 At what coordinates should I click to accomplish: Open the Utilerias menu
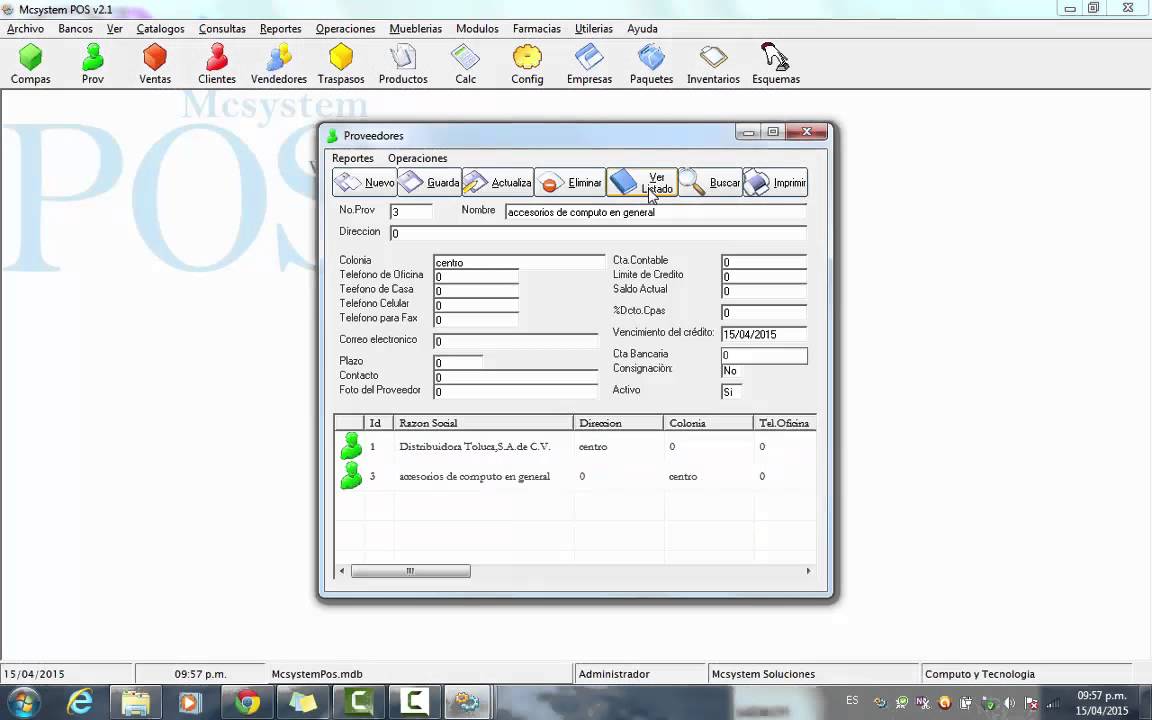[x=594, y=29]
